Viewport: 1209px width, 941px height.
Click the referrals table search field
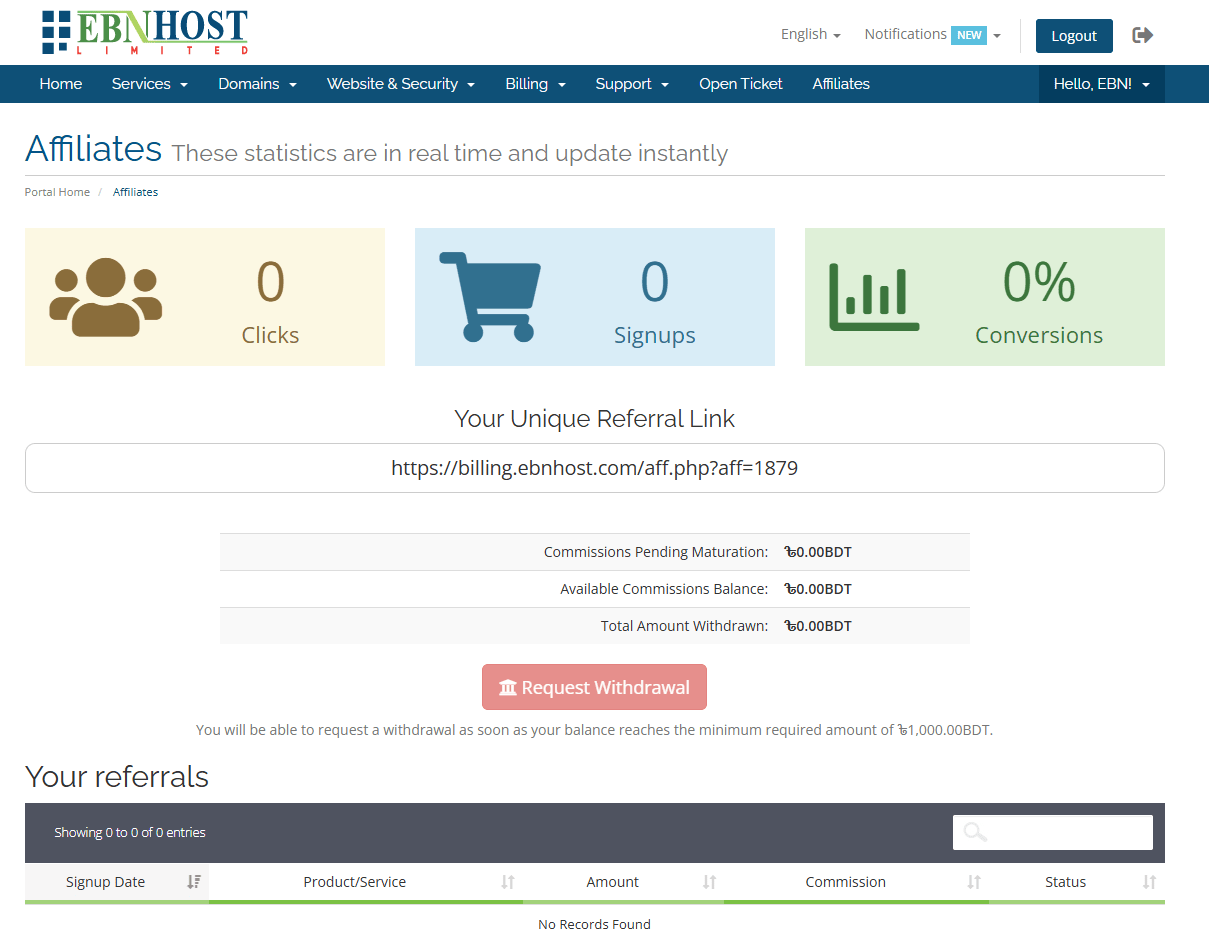click(1052, 832)
